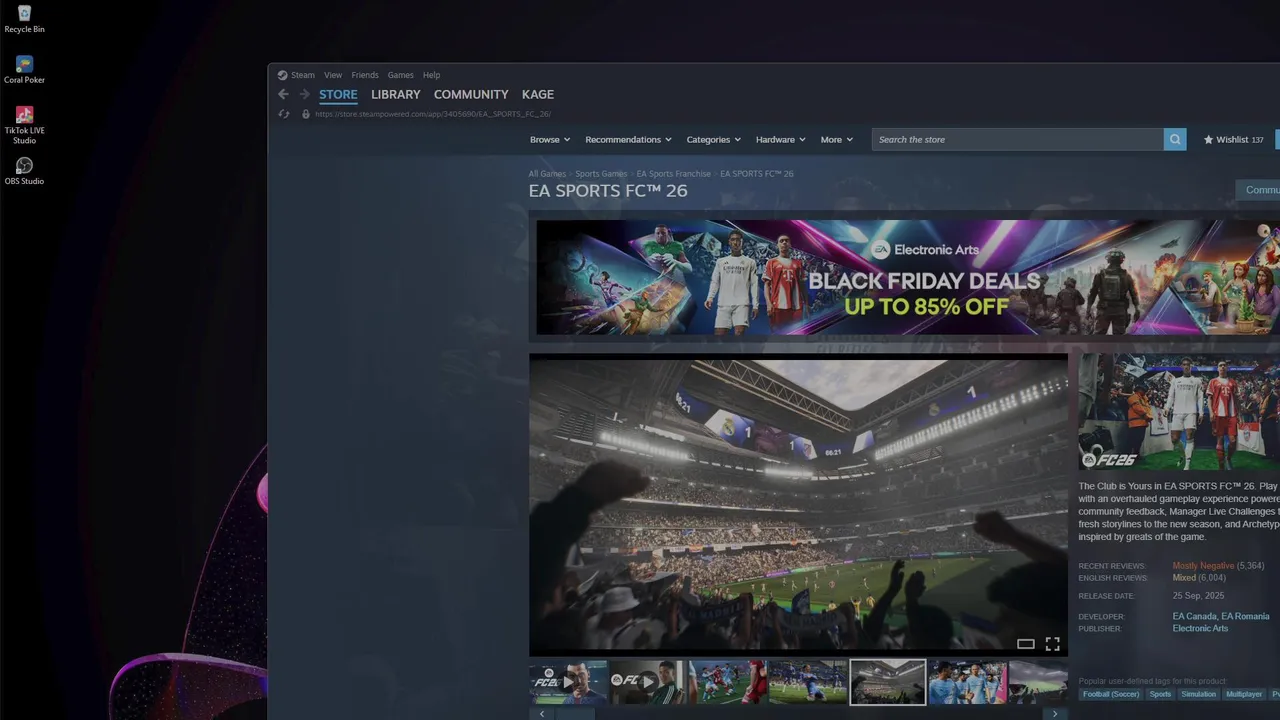Click the Mostly Negative recent reviews link
The image size is (1280, 720).
[x=1203, y=566]
